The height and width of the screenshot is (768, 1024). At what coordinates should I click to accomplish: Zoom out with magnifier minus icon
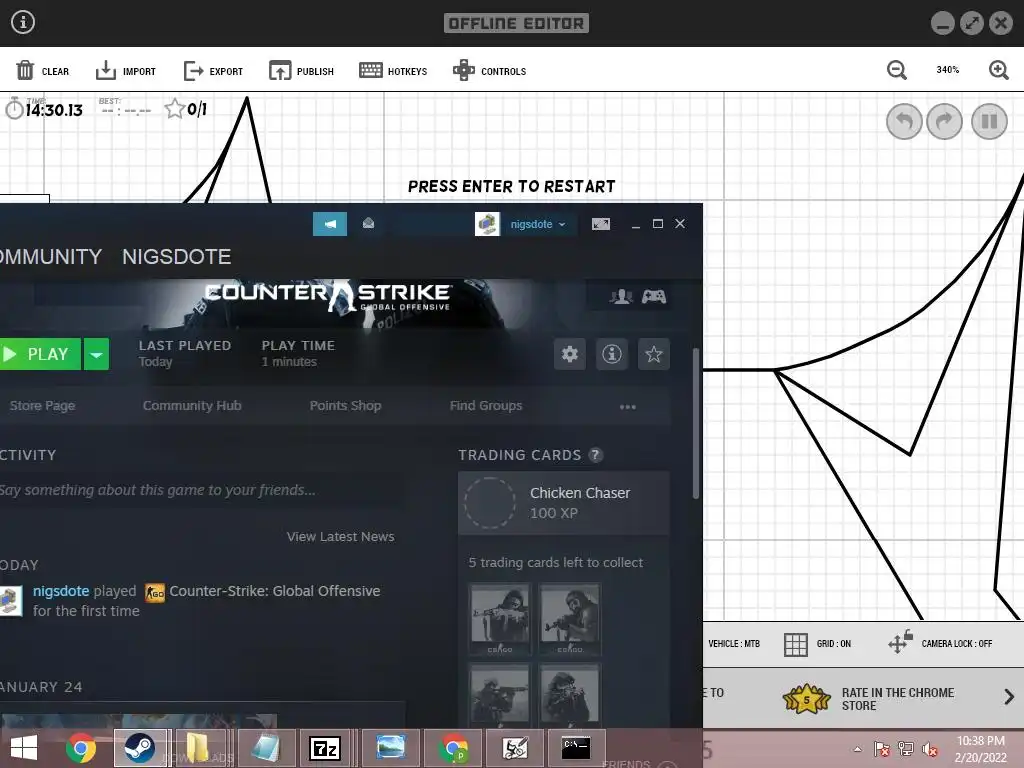click(x=897, y=70)
